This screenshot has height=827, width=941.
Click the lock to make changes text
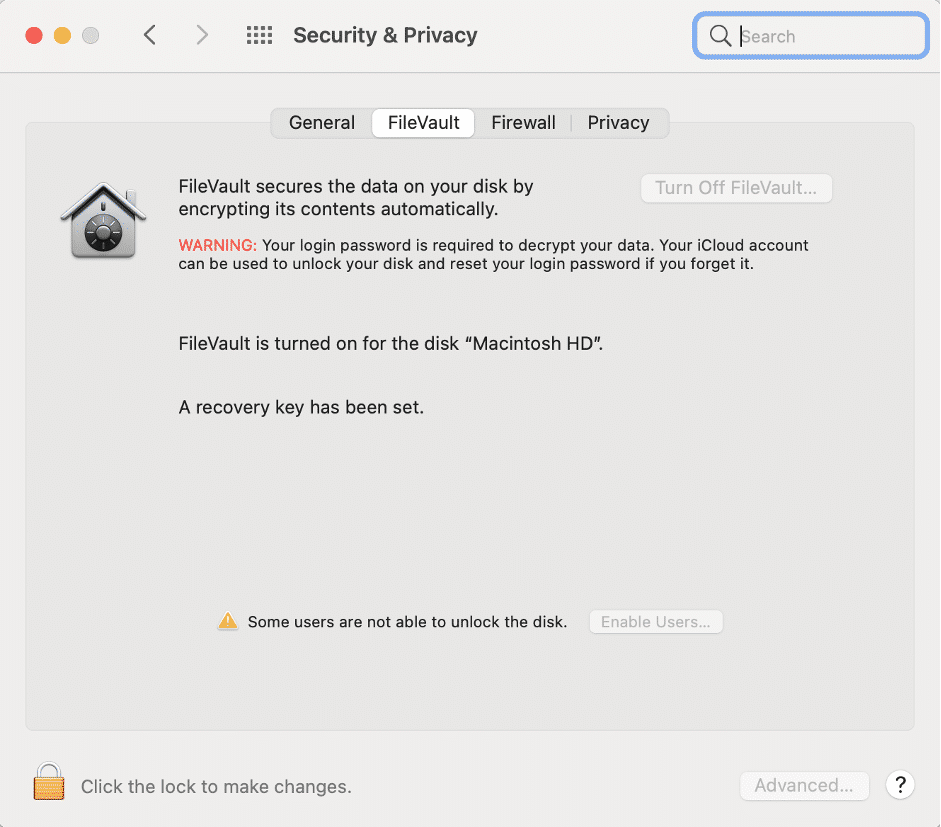[x=217, y=786]
